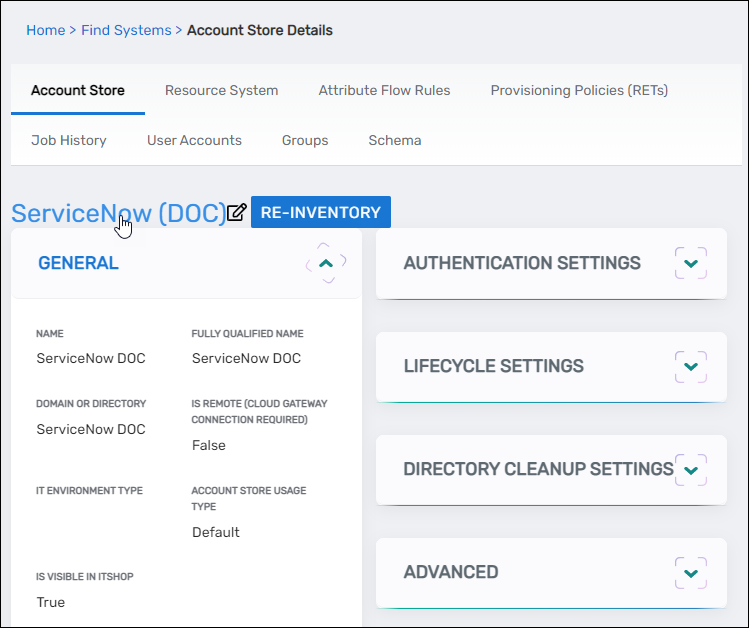The image size is (749, 628).
Task: Open Provisioning Policies (RETs) tab
Action: click(579, 90)
